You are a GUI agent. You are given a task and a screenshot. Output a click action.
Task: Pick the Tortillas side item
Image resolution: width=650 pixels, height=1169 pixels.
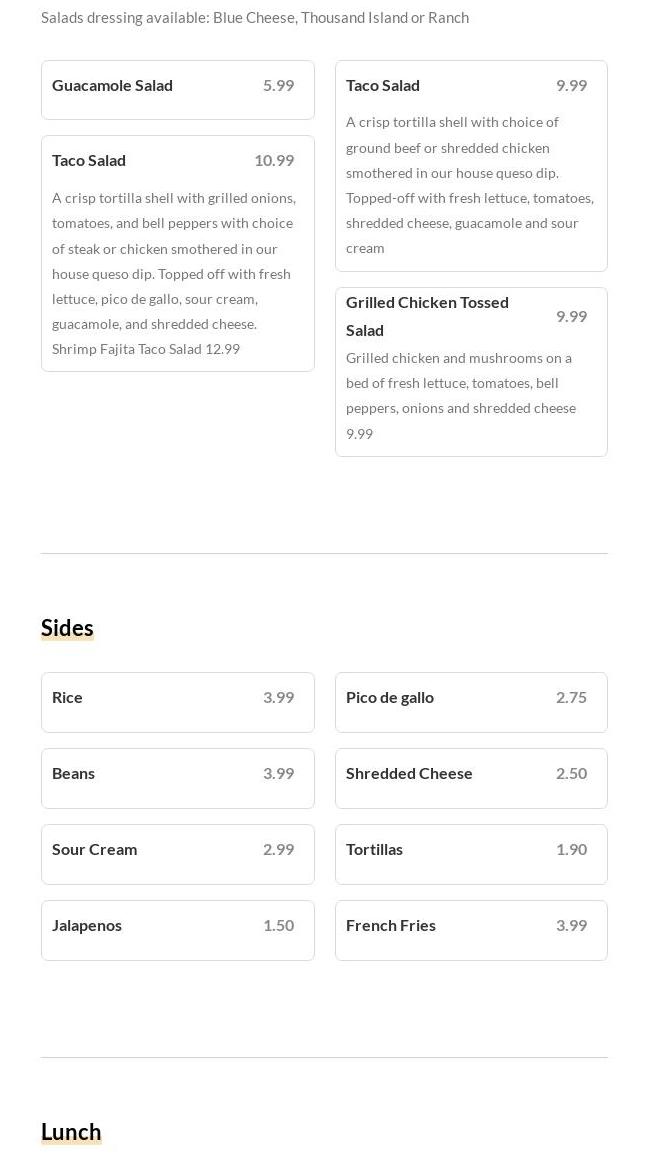coord(375,850)
